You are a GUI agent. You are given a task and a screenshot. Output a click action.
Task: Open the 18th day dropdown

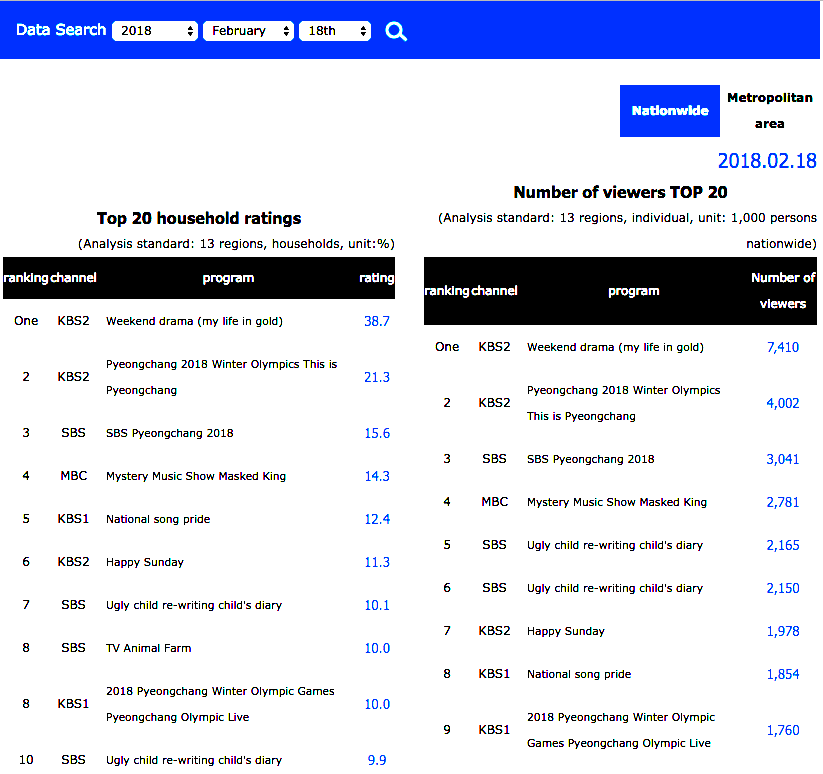[335, 31]
